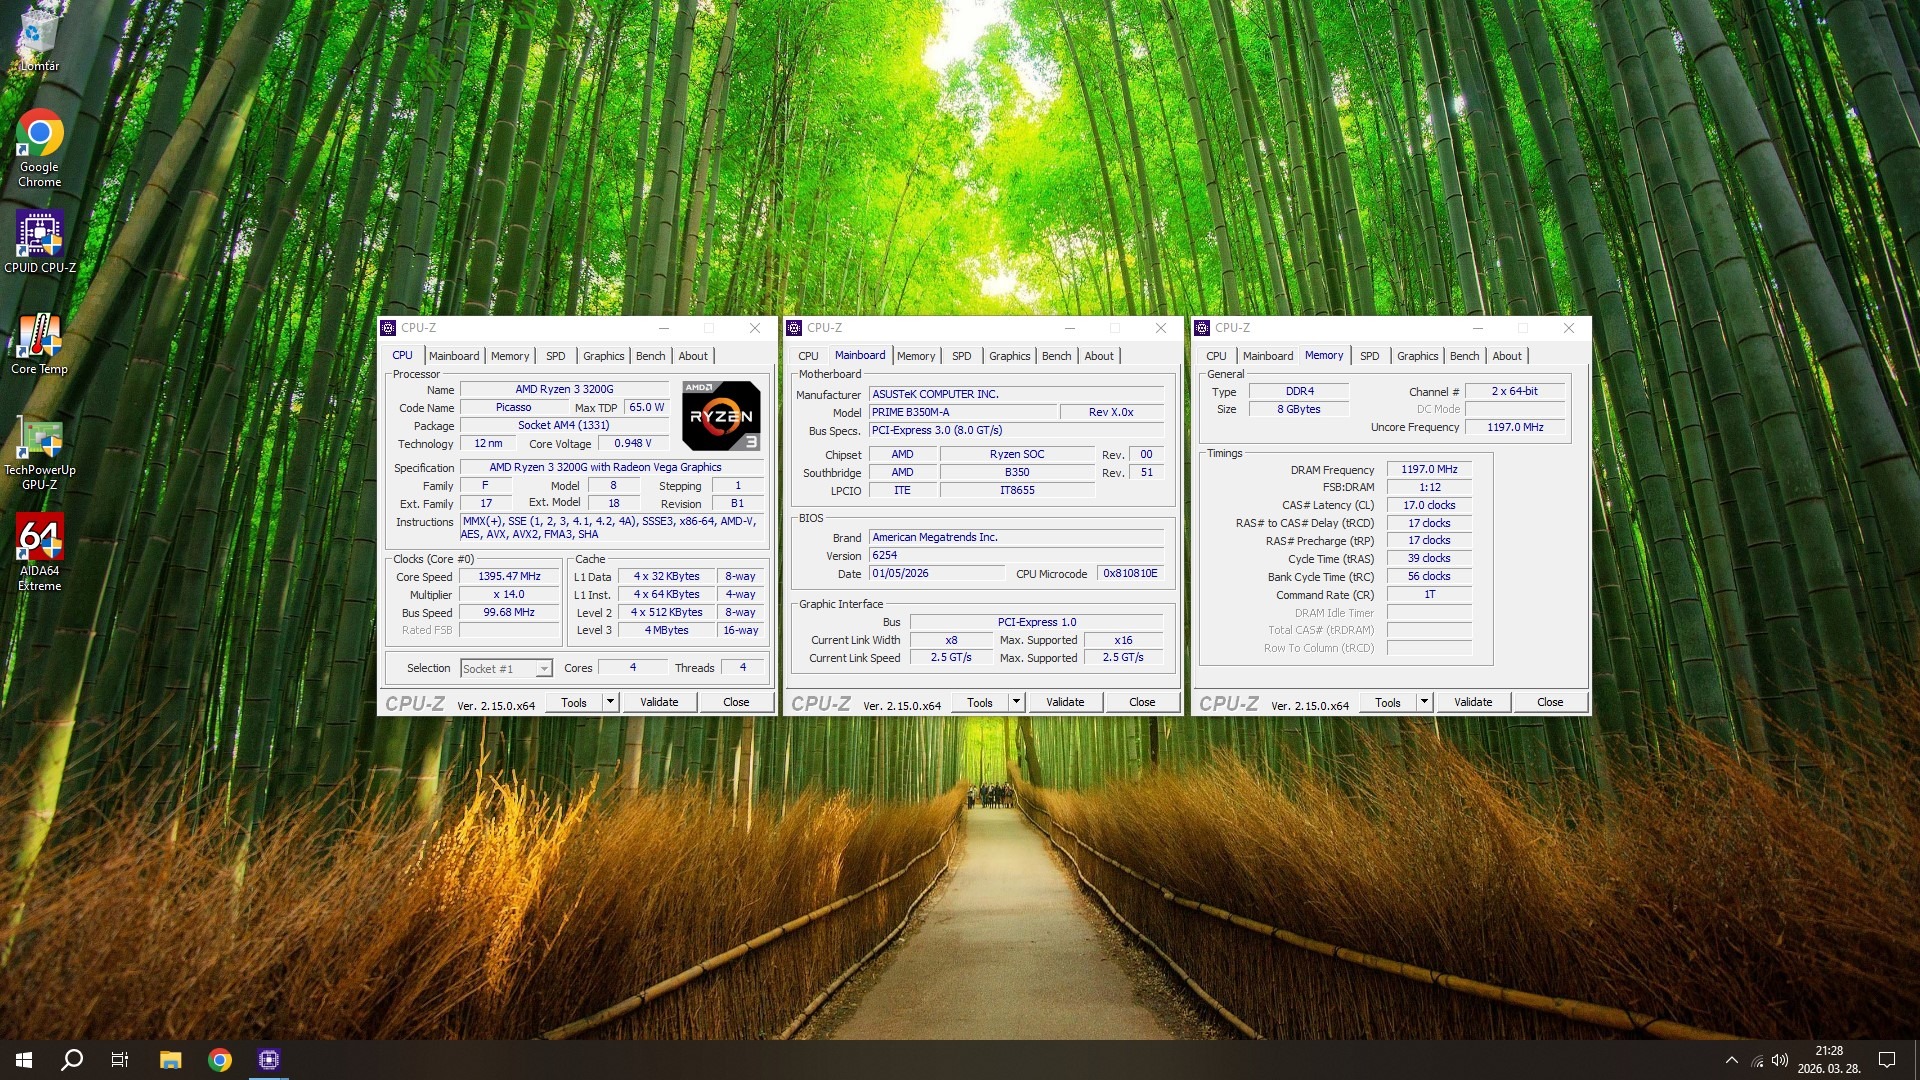The height and width of the screenshot is (1080, 1920).
Task: Open File Explorer from the taskbar
Action: 170,1060
